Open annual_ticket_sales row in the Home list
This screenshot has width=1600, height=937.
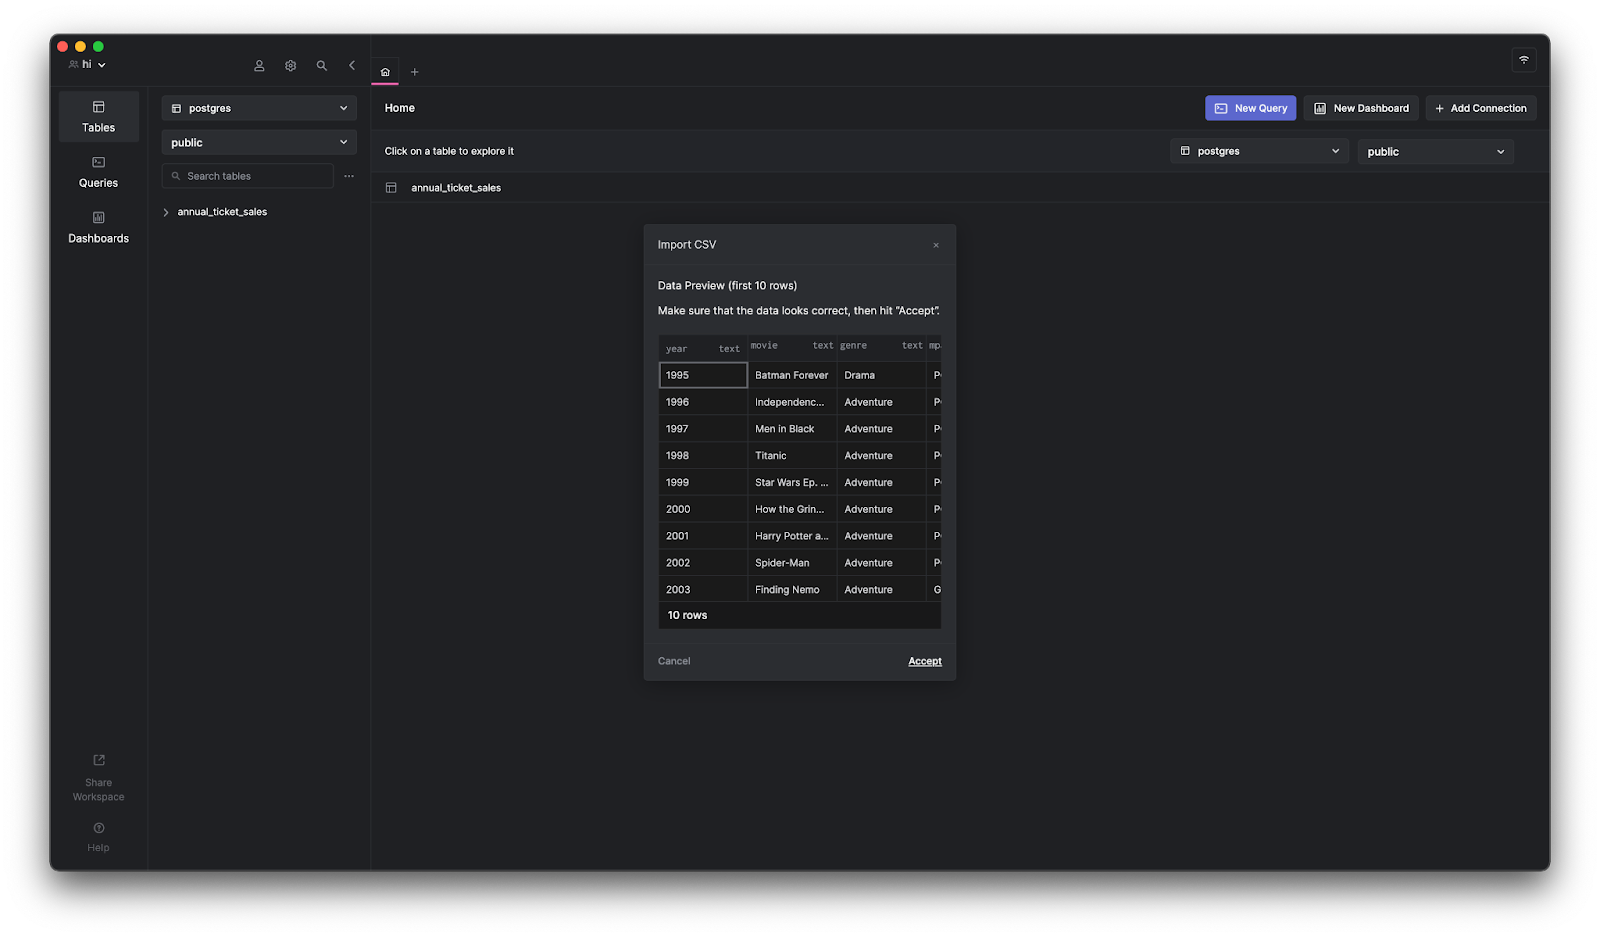(960, 188)
